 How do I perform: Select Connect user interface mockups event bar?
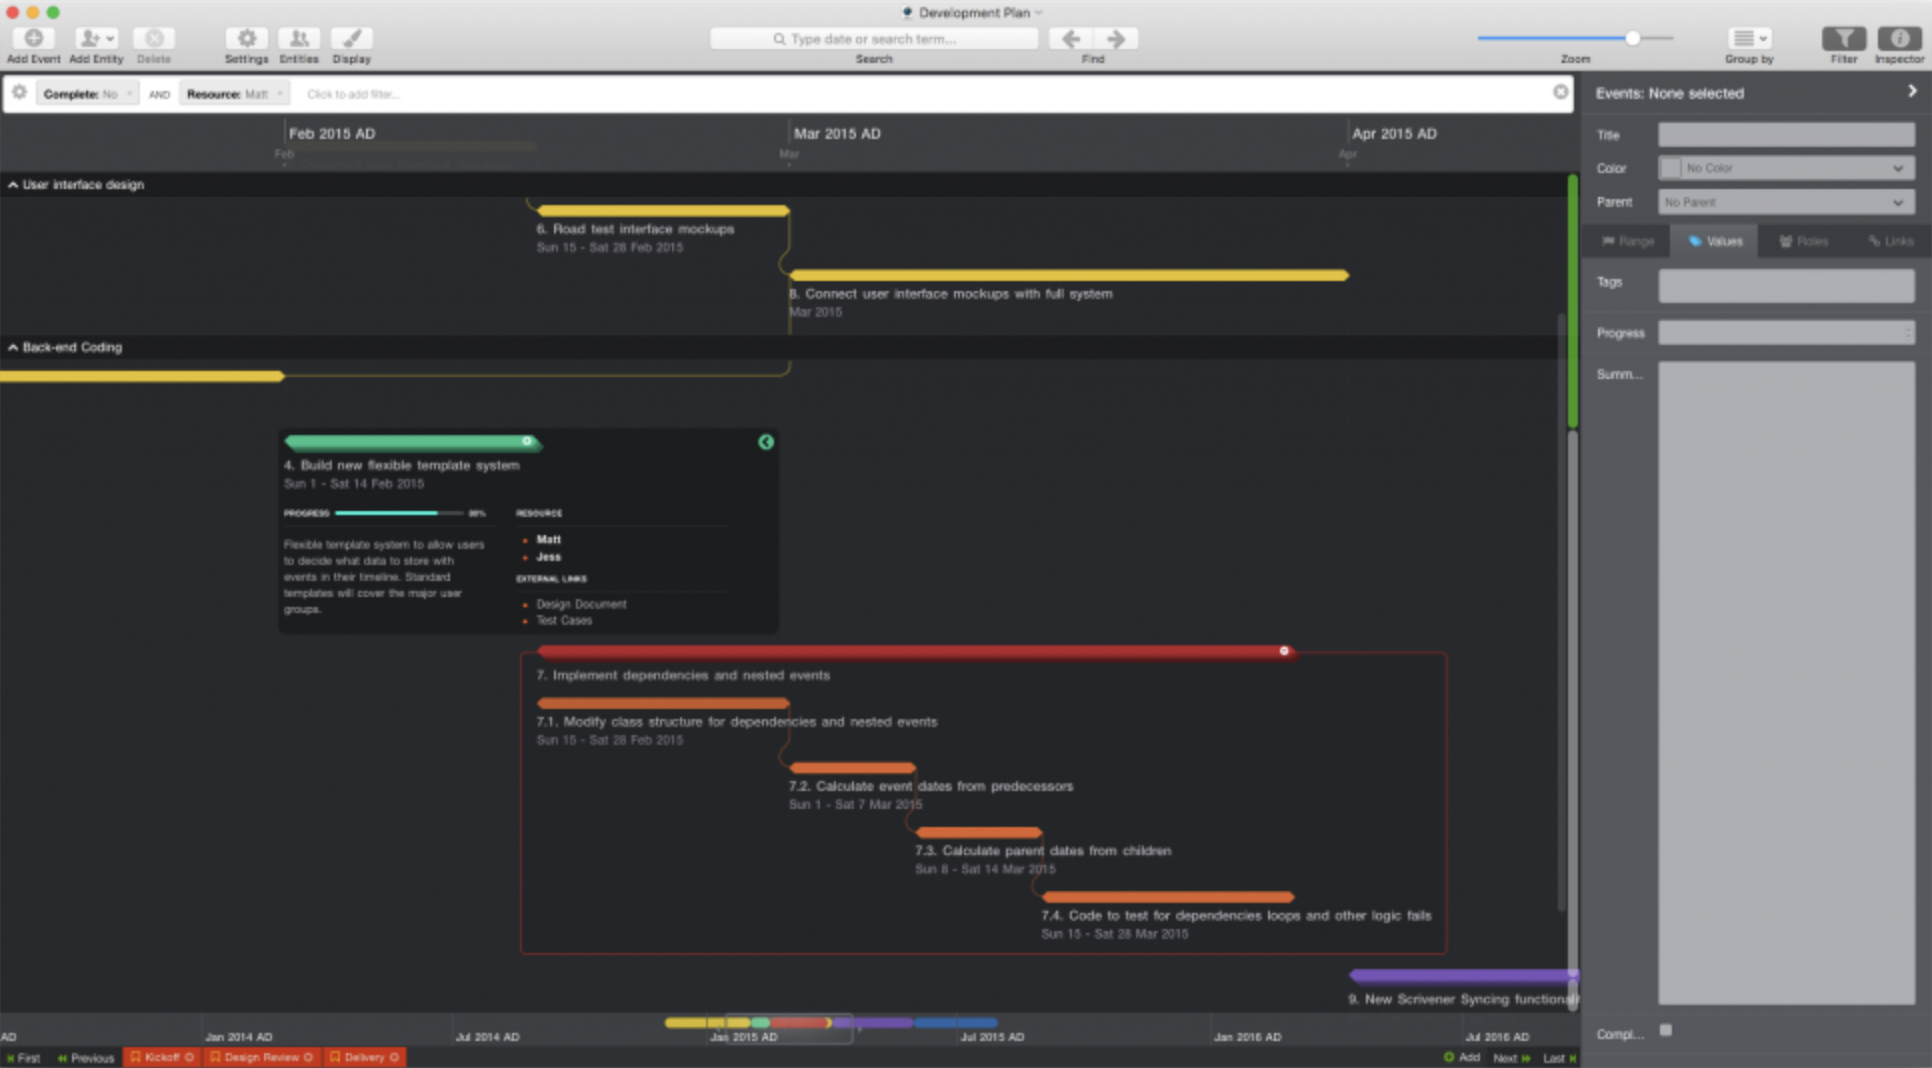tap(1068, 275)
